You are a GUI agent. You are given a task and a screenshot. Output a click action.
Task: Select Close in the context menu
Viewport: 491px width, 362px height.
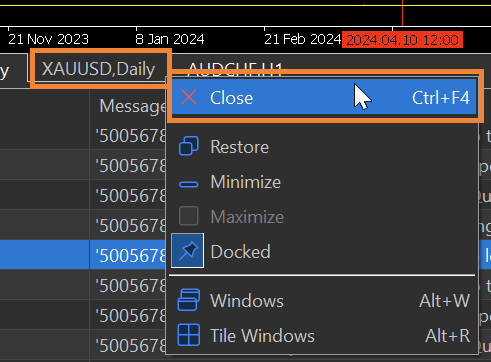tap(324, 97)
